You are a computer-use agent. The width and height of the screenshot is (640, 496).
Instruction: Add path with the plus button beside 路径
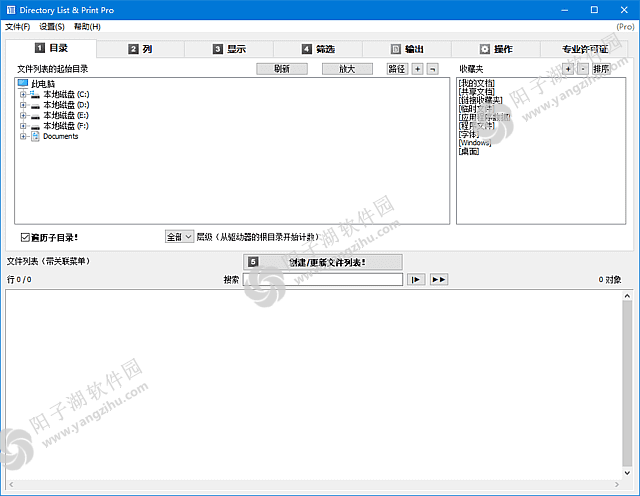417,69
